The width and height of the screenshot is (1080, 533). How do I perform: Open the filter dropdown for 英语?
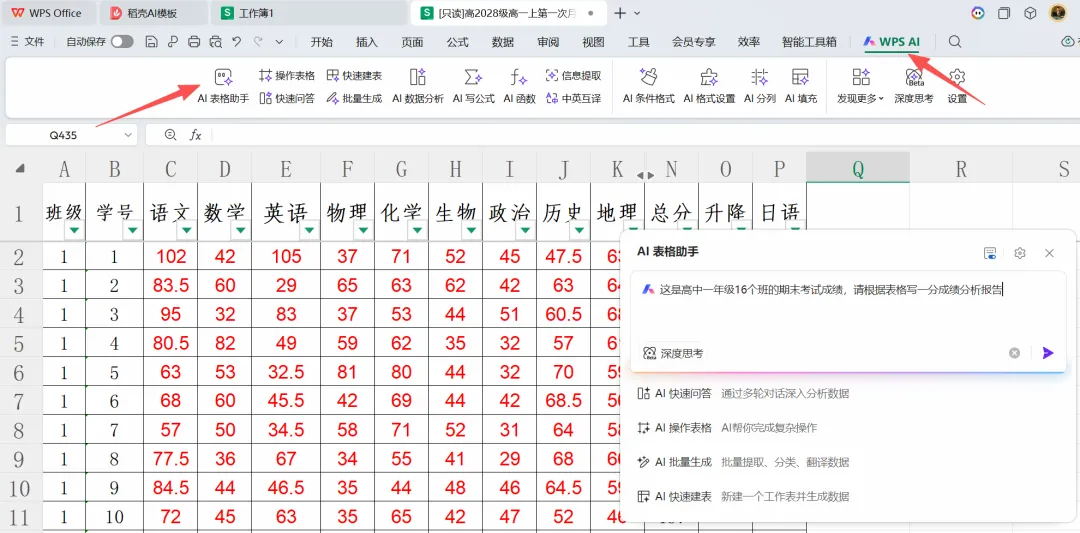click(x=308, y=231)
